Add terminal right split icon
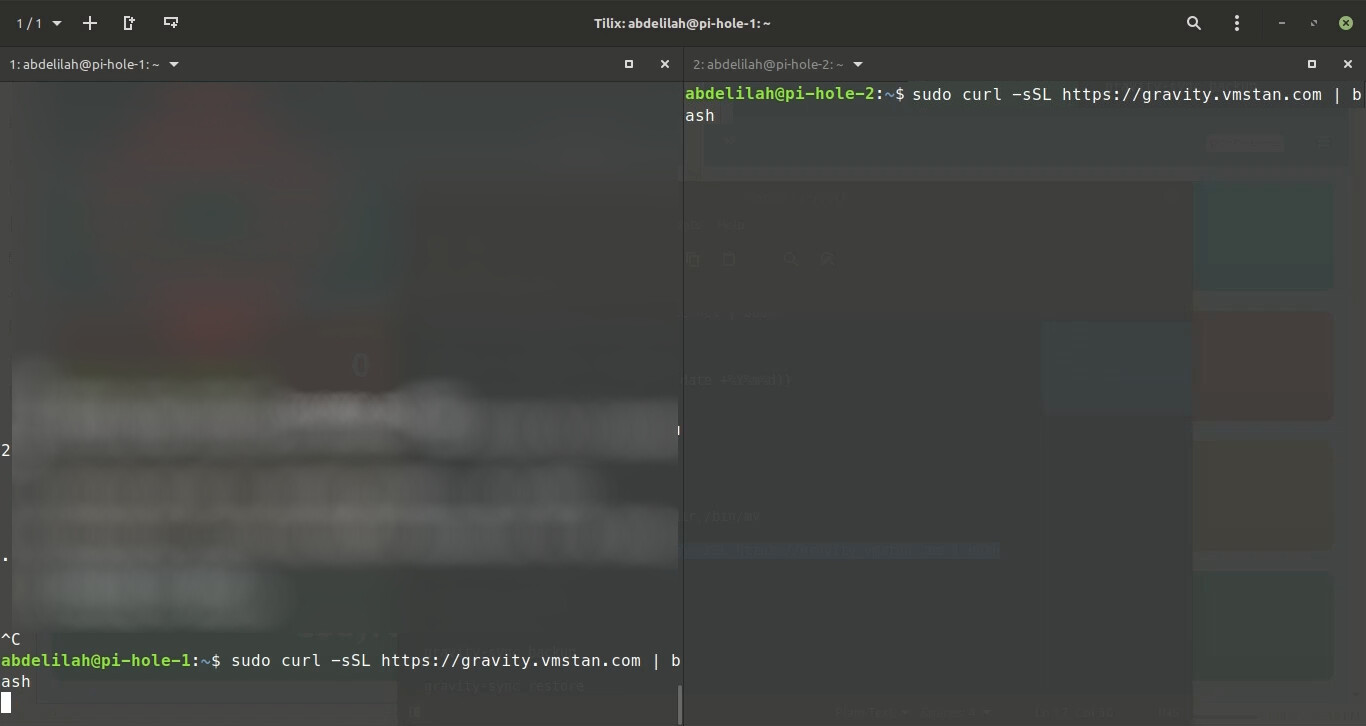Image resolution: width=1366 pixels, height=726 pixels. click(129, 23)
